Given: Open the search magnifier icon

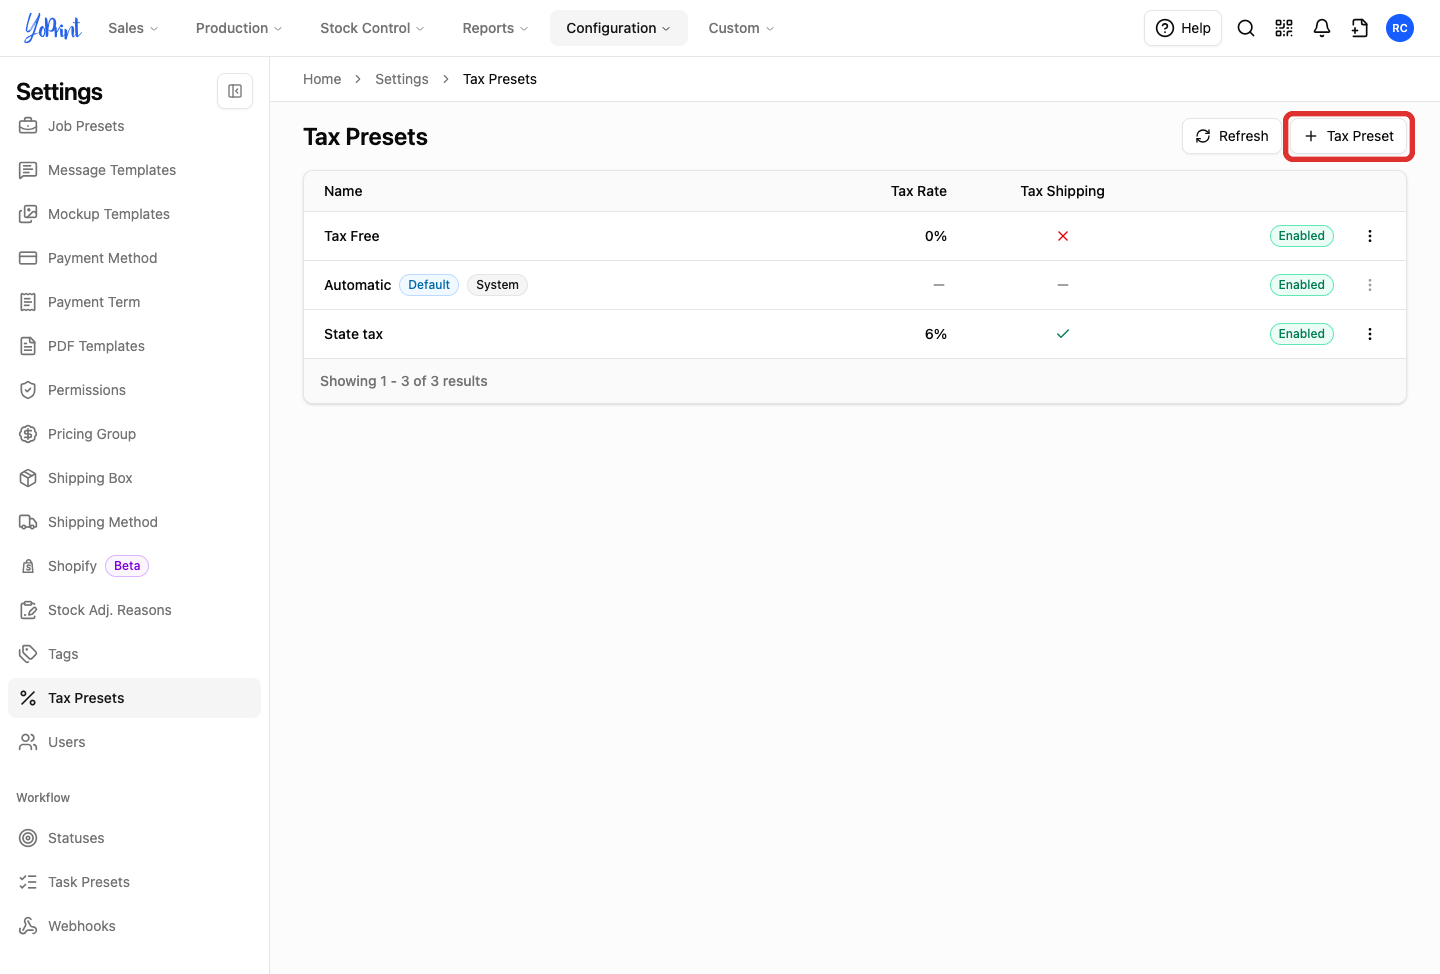Looking at the screenshot, I should coord(1246,28).
